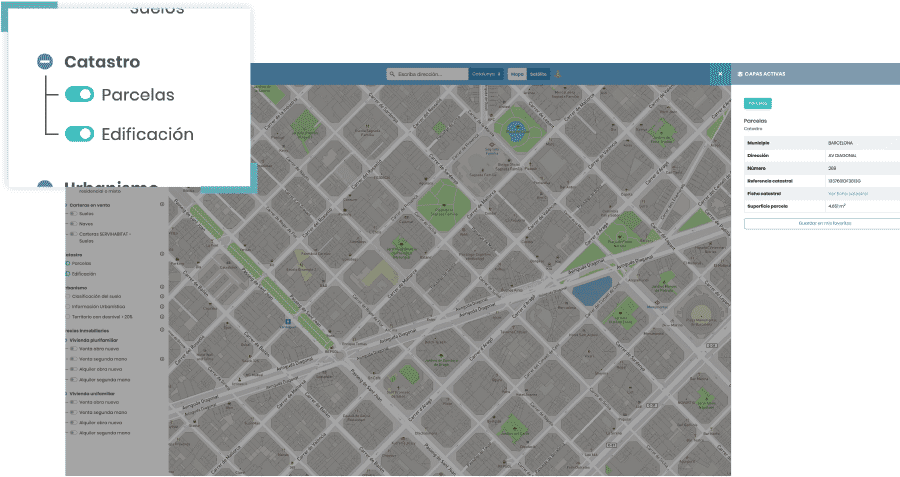Toggle off Edificación in the enlarged callout
The height and width of the screenshot is (477, 900).
tap(79, 134)
